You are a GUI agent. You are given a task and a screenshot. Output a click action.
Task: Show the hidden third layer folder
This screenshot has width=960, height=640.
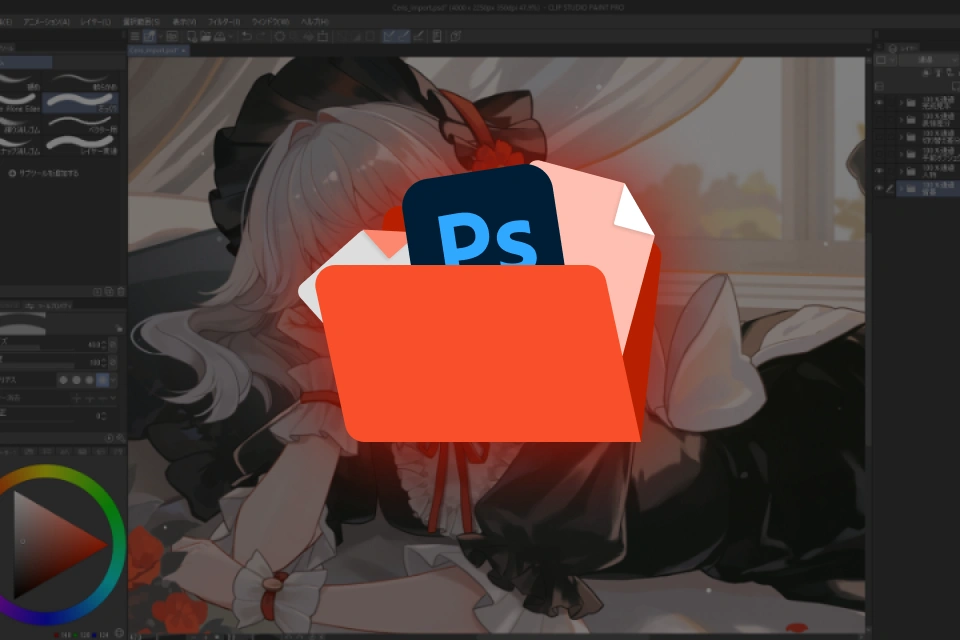[x=879, y=137]
